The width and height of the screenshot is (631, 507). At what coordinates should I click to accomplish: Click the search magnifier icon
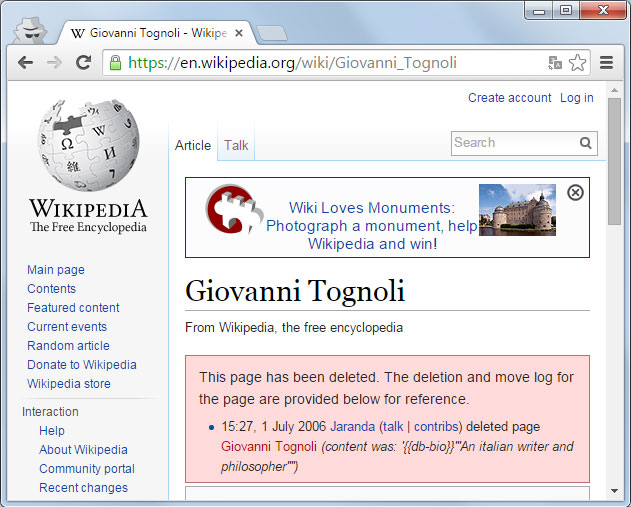click(x=586, y=143)
